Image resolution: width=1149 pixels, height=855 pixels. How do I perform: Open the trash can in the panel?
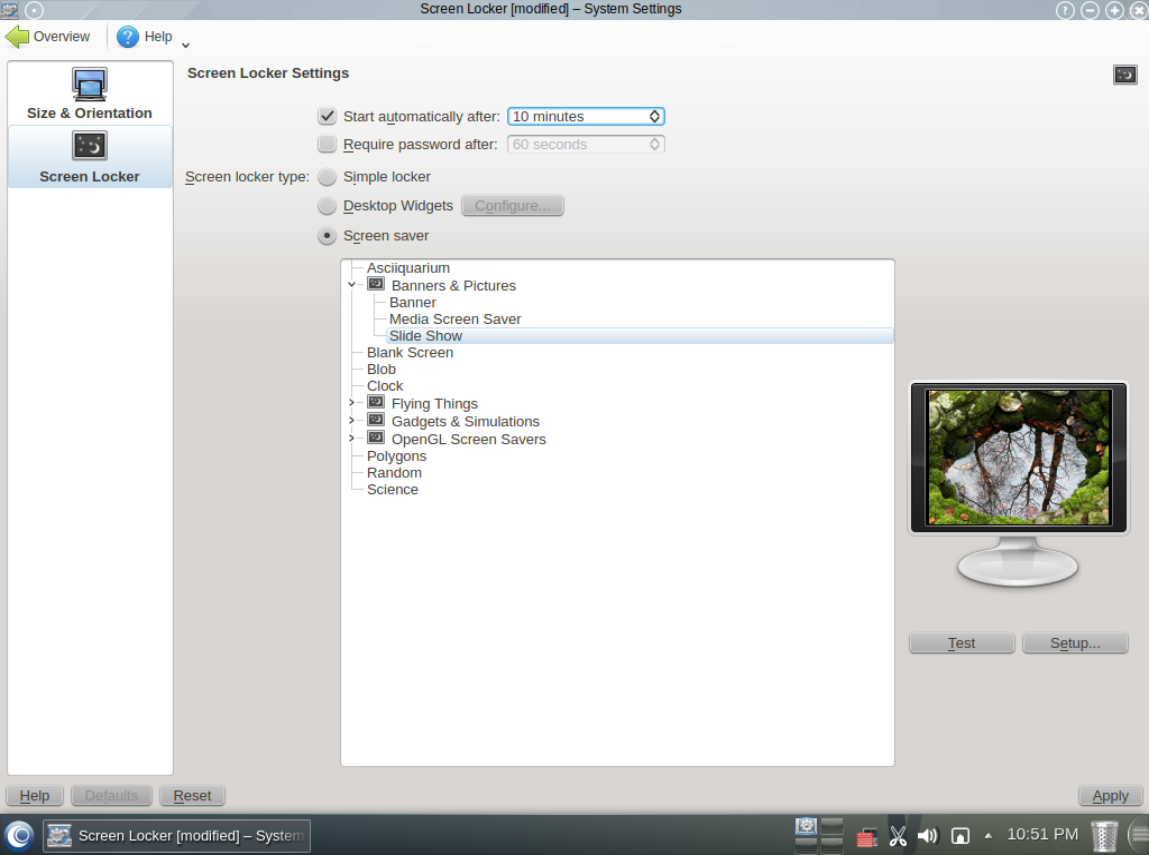coord(1104,835)
